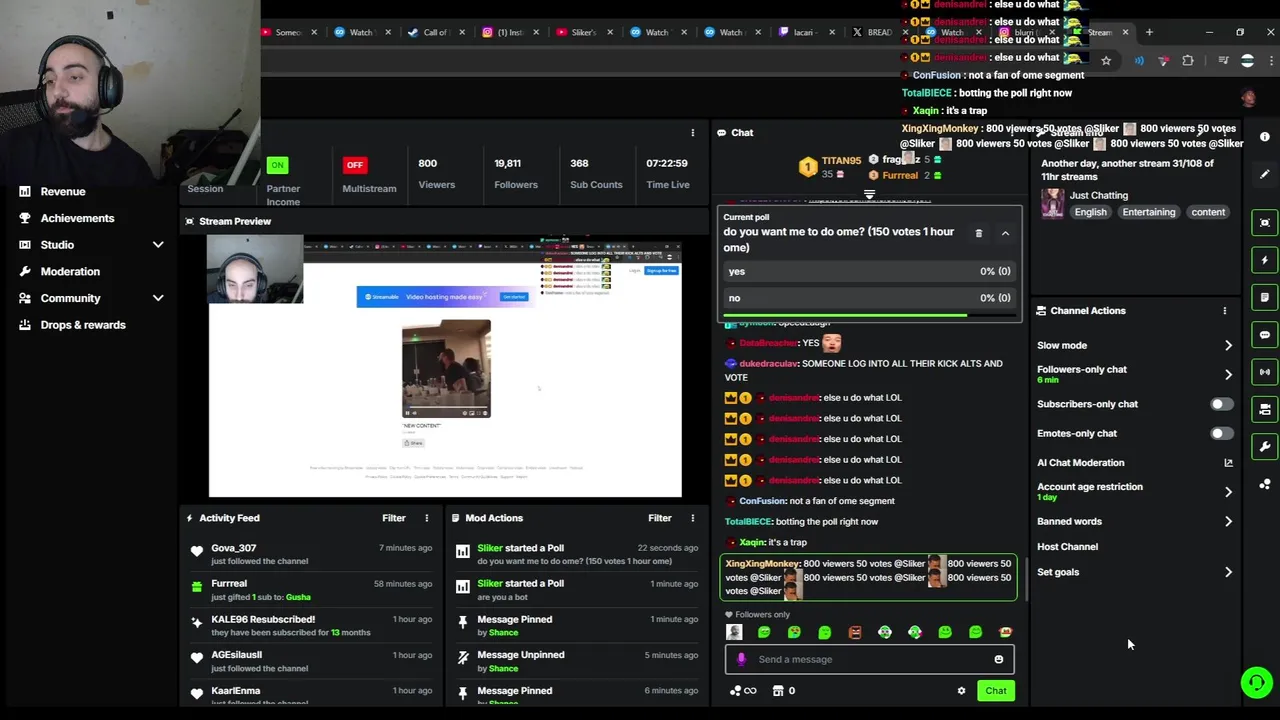Click the shop icon next to 0

click(778, 691)
